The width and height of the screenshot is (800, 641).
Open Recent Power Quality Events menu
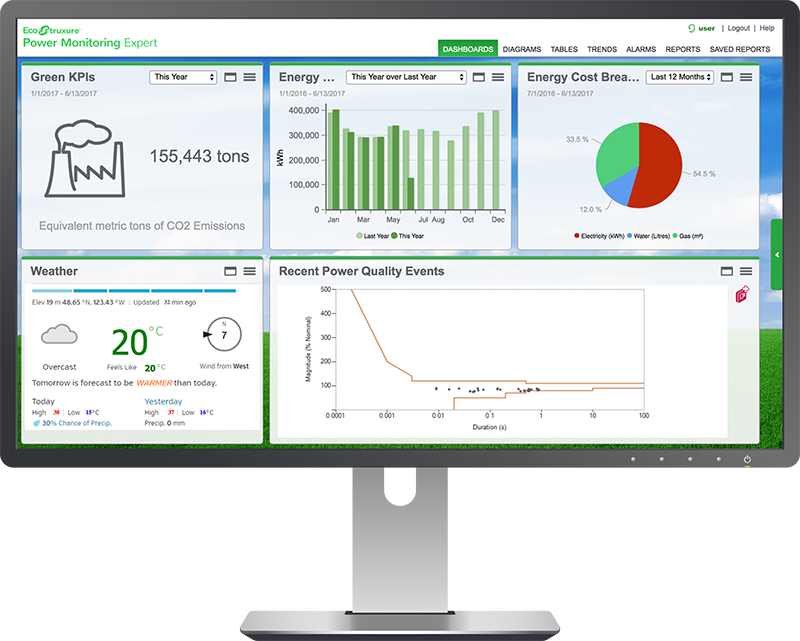tap(746, 272)
